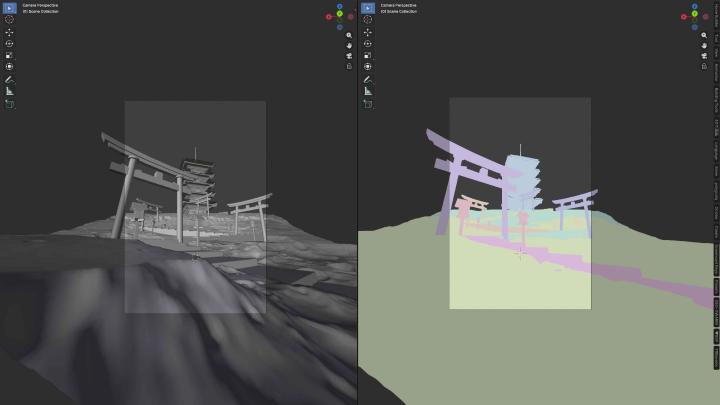This screenshot has width=720, height=405.
Task: Select the Rotate tool in left viewport
Action: pyautogui.click(x=9, y=44)
